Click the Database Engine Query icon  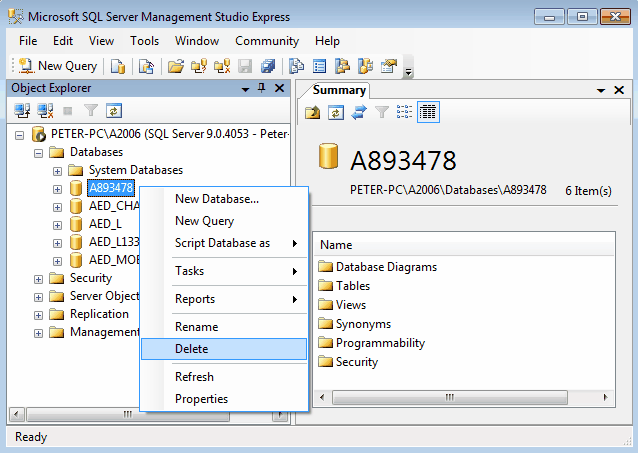tap(118, 66)
